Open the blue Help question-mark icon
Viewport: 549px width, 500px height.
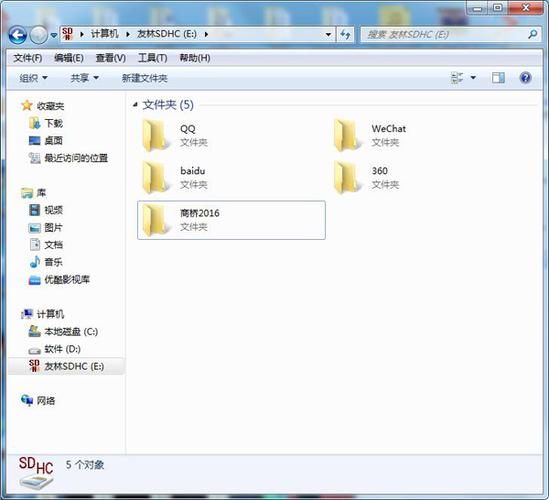(x=525, y=77)
